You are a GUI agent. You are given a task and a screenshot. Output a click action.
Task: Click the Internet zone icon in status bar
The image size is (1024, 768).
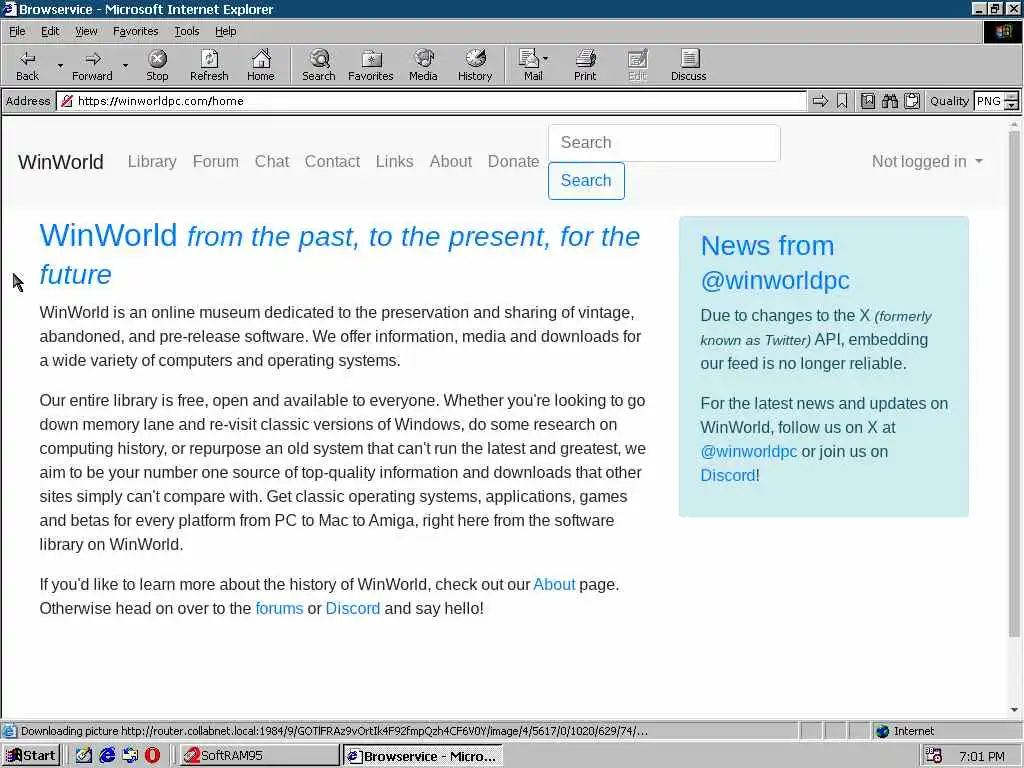(x=883, y=731)
